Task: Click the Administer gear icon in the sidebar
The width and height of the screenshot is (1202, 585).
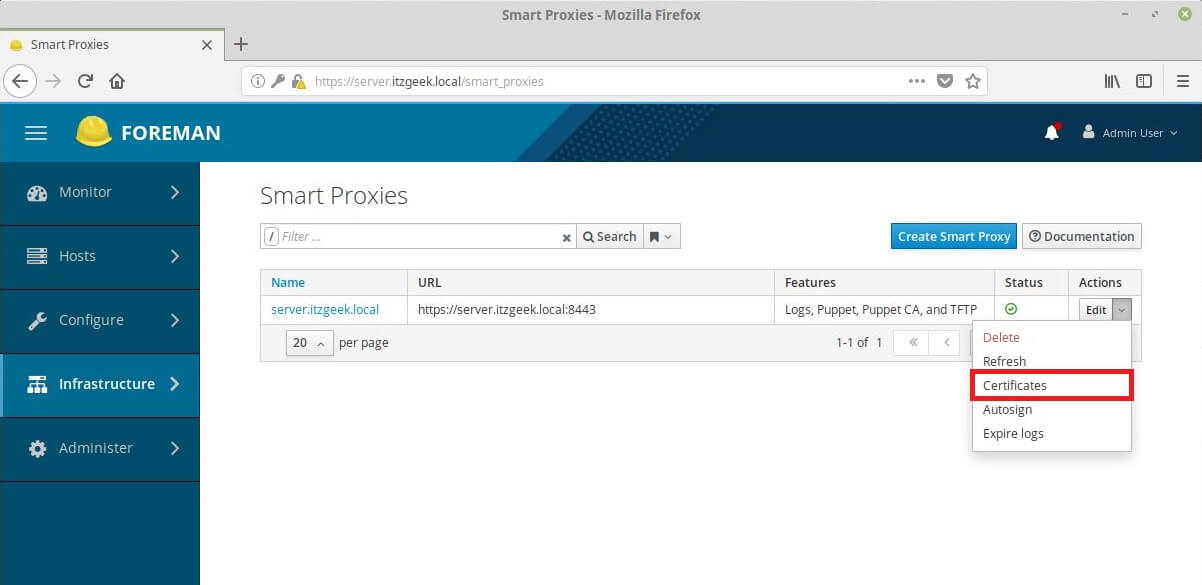Action: point(37,449)
